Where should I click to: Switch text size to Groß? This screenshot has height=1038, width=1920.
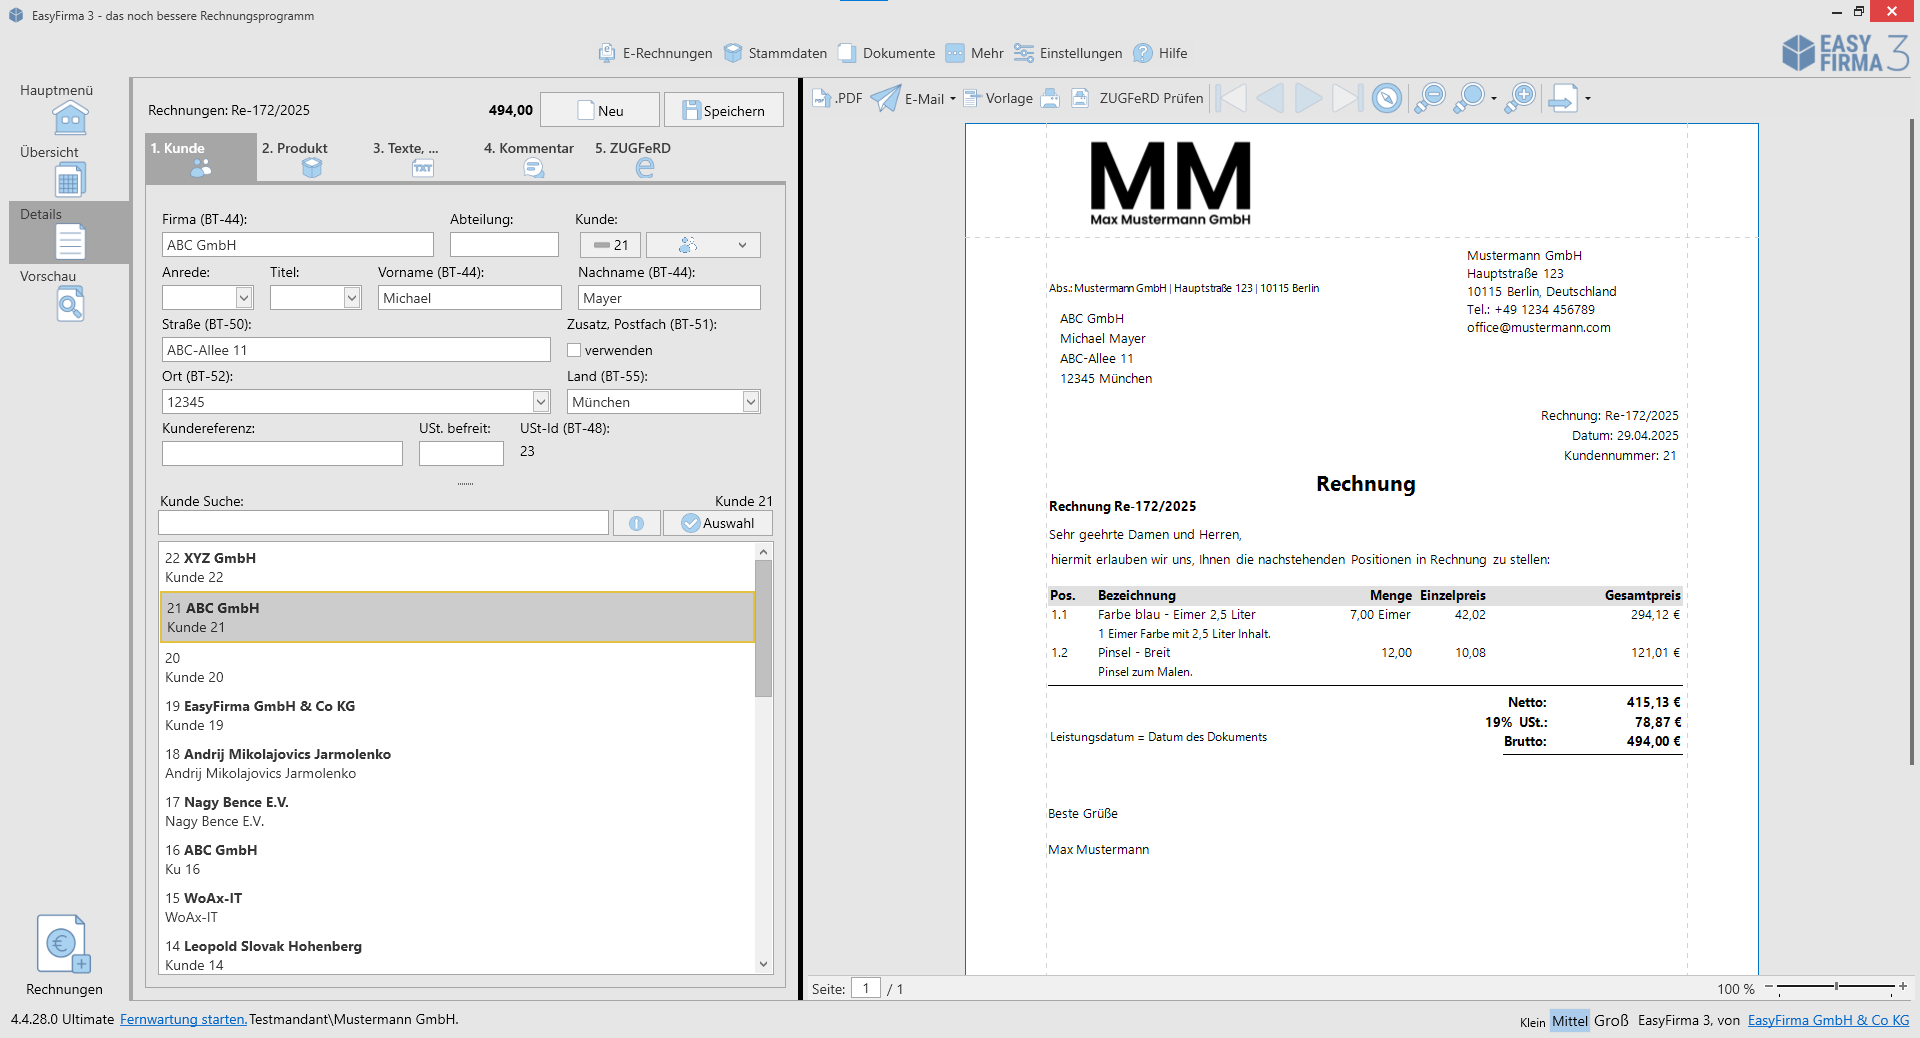(1610, 1020)
